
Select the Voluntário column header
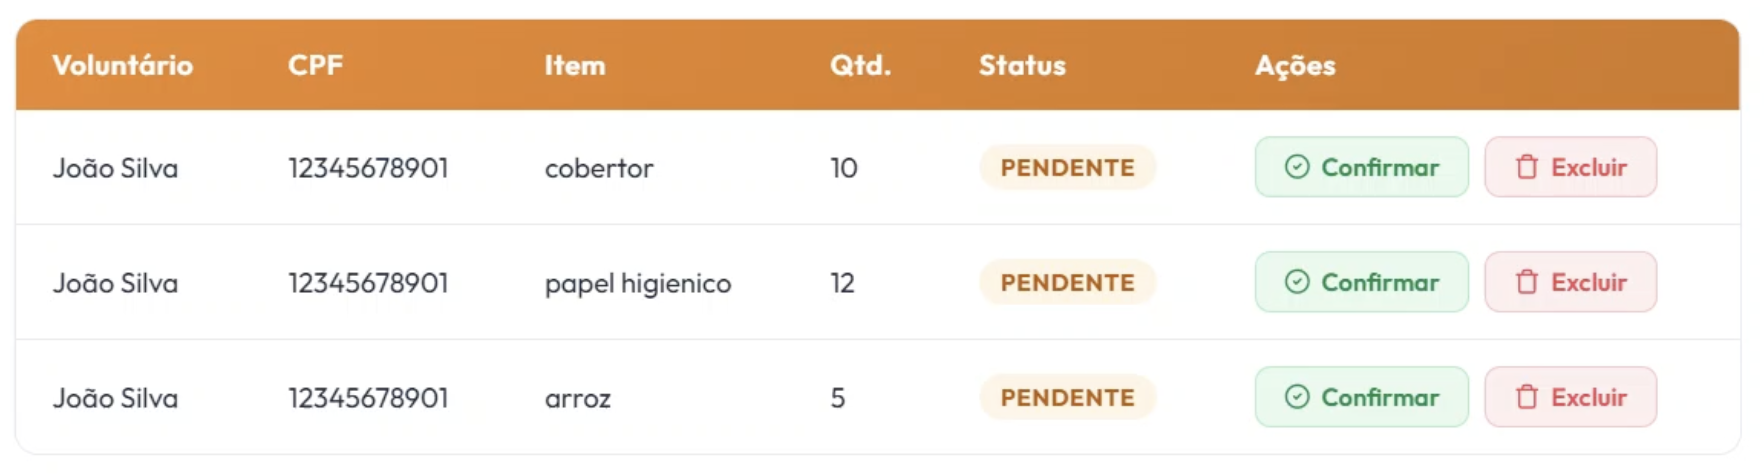point(123,65)
